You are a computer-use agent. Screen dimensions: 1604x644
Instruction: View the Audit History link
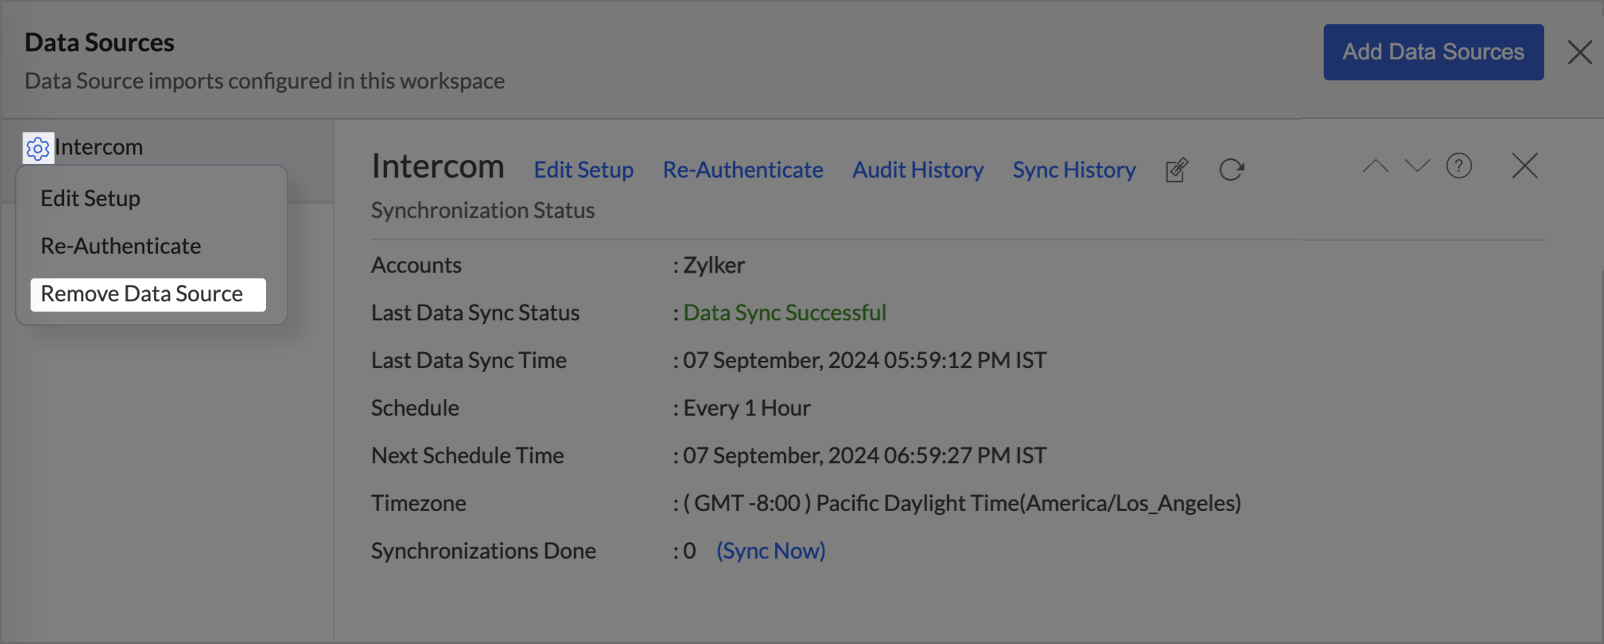[917, 170]
